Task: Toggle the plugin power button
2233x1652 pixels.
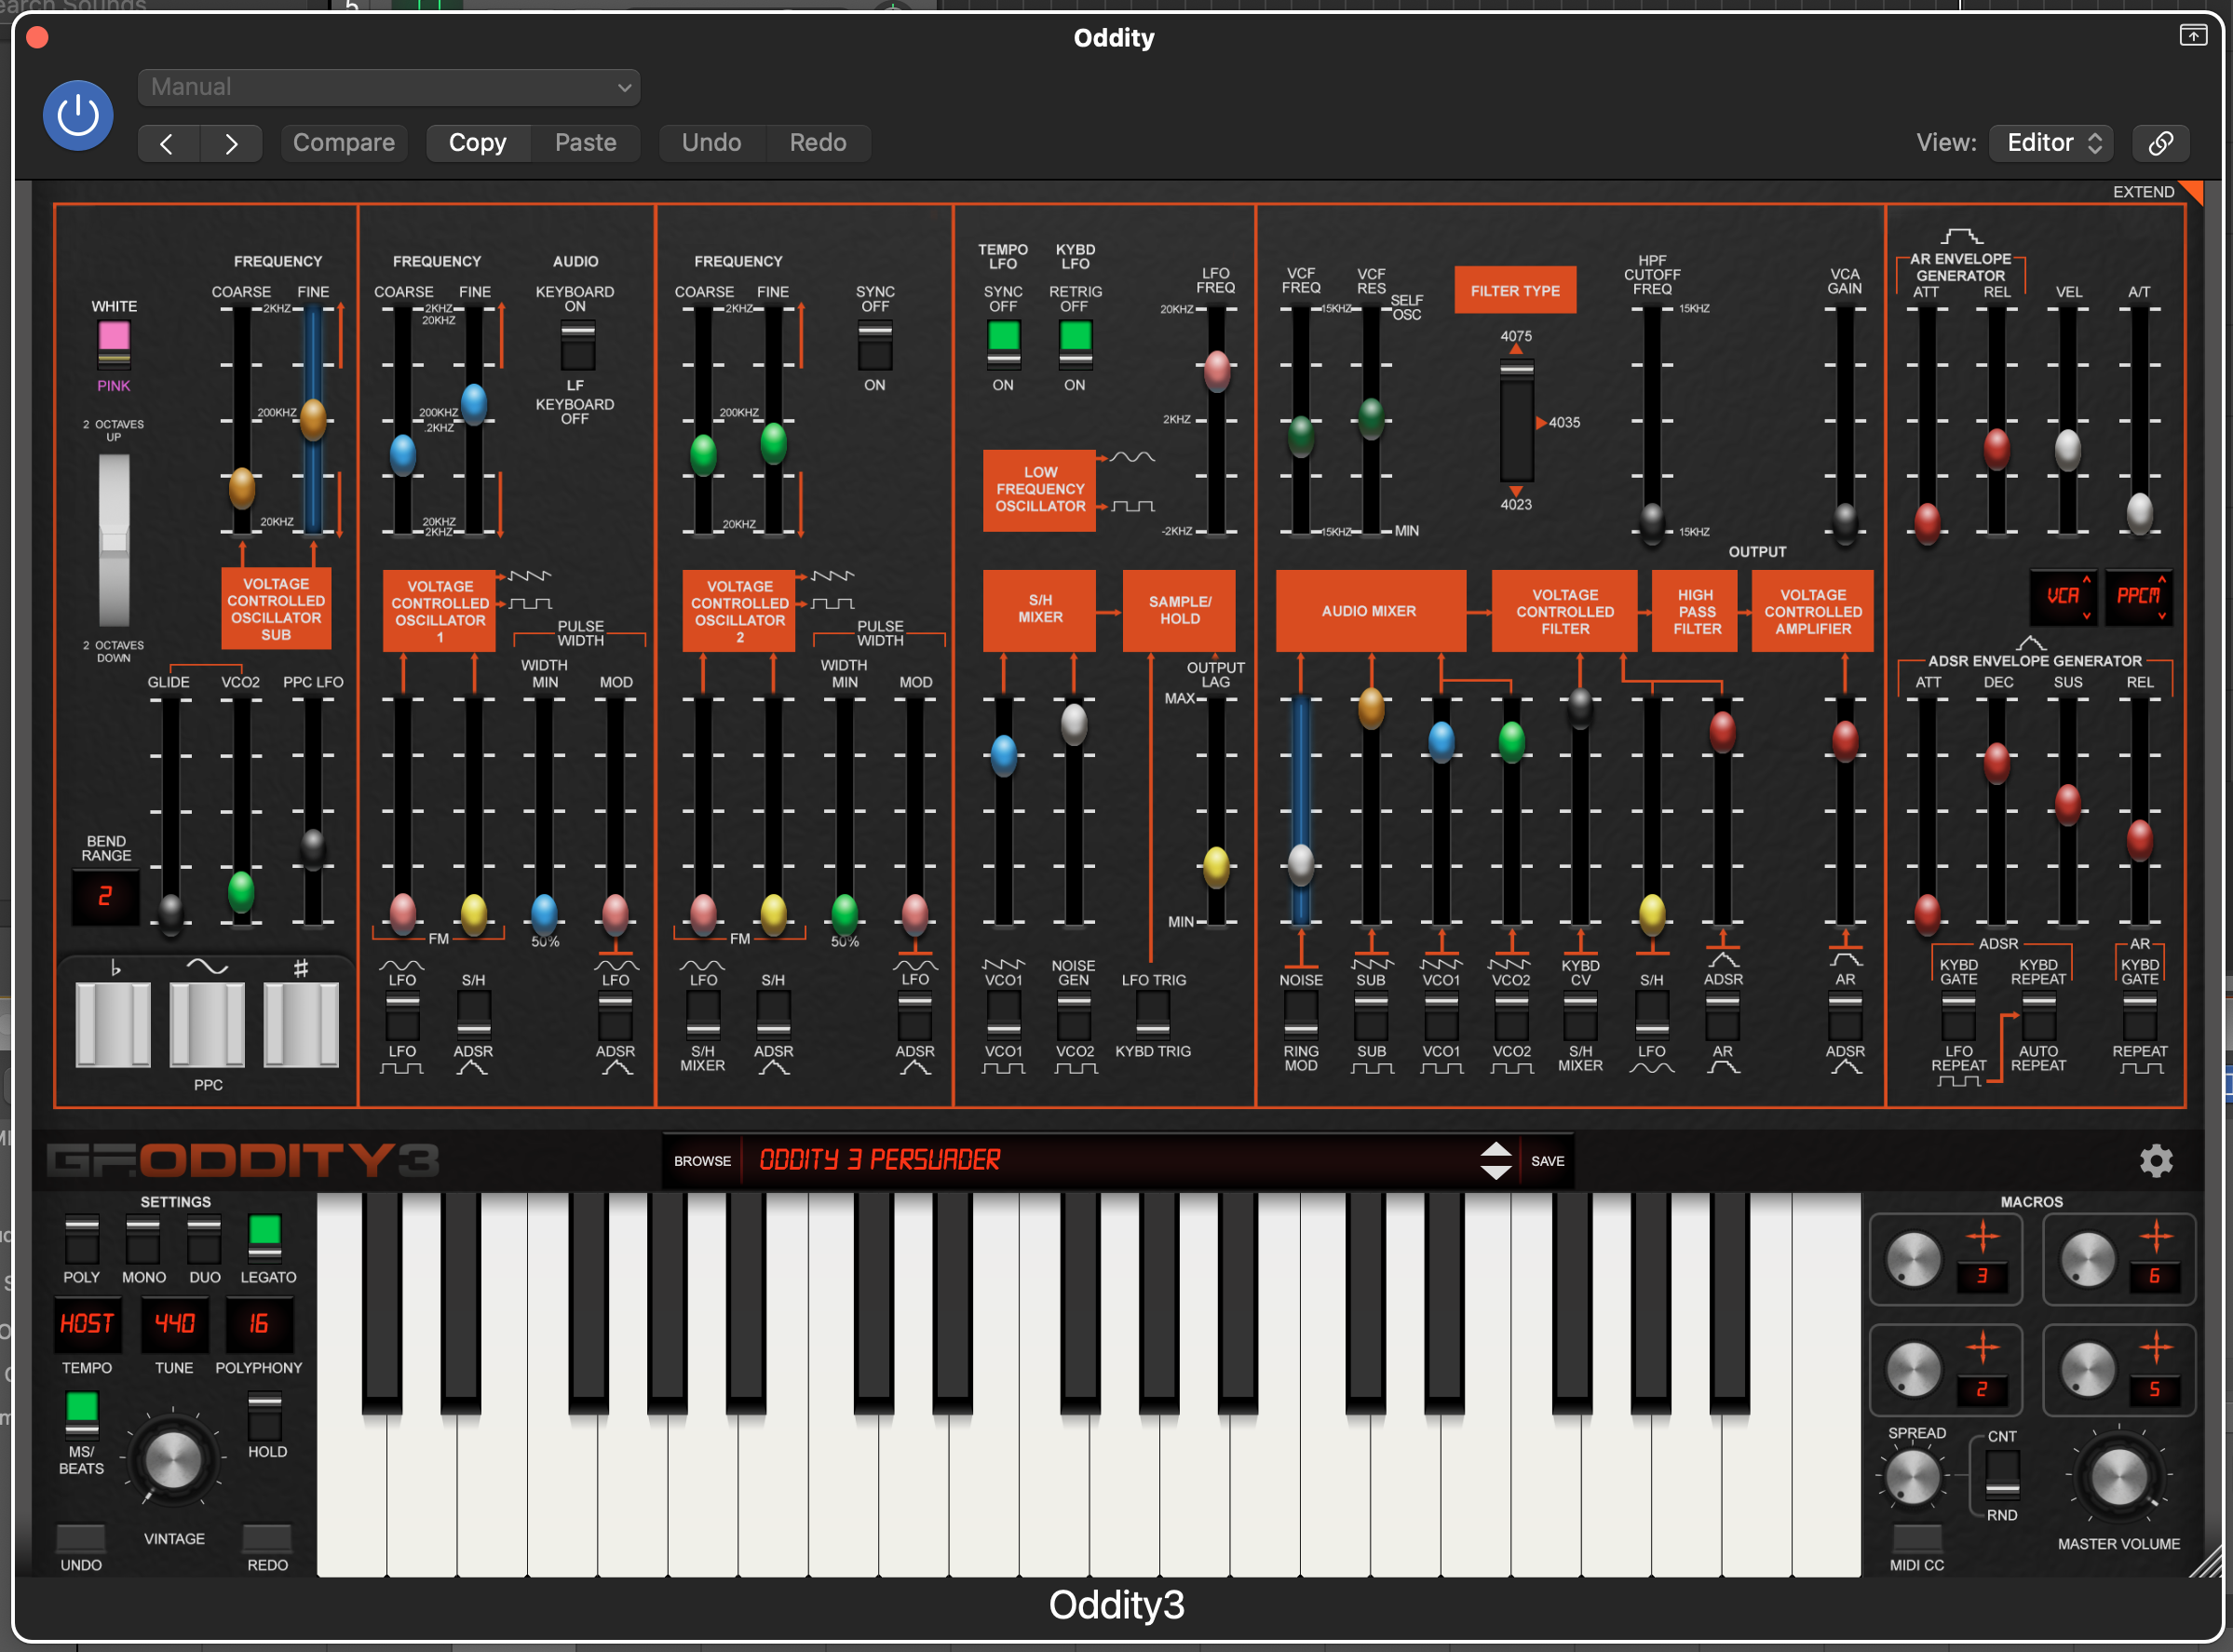Action: (x=78, y=116)
